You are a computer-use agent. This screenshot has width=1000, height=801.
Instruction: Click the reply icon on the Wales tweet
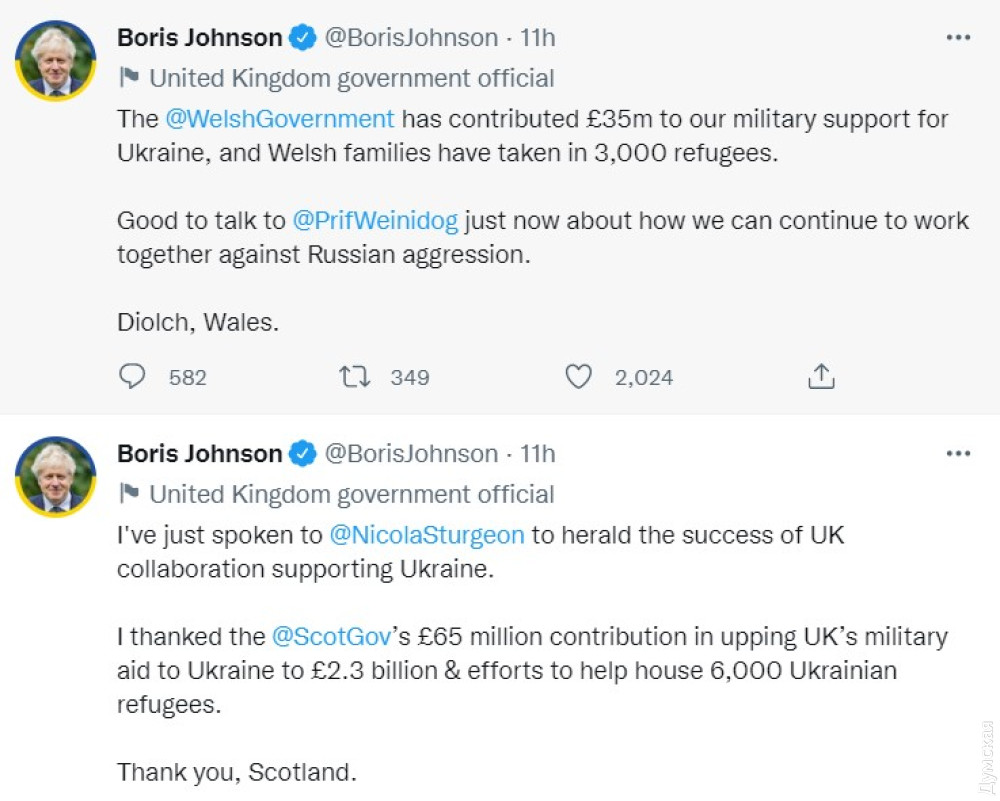pyautogui.click(x=132, y=377)
